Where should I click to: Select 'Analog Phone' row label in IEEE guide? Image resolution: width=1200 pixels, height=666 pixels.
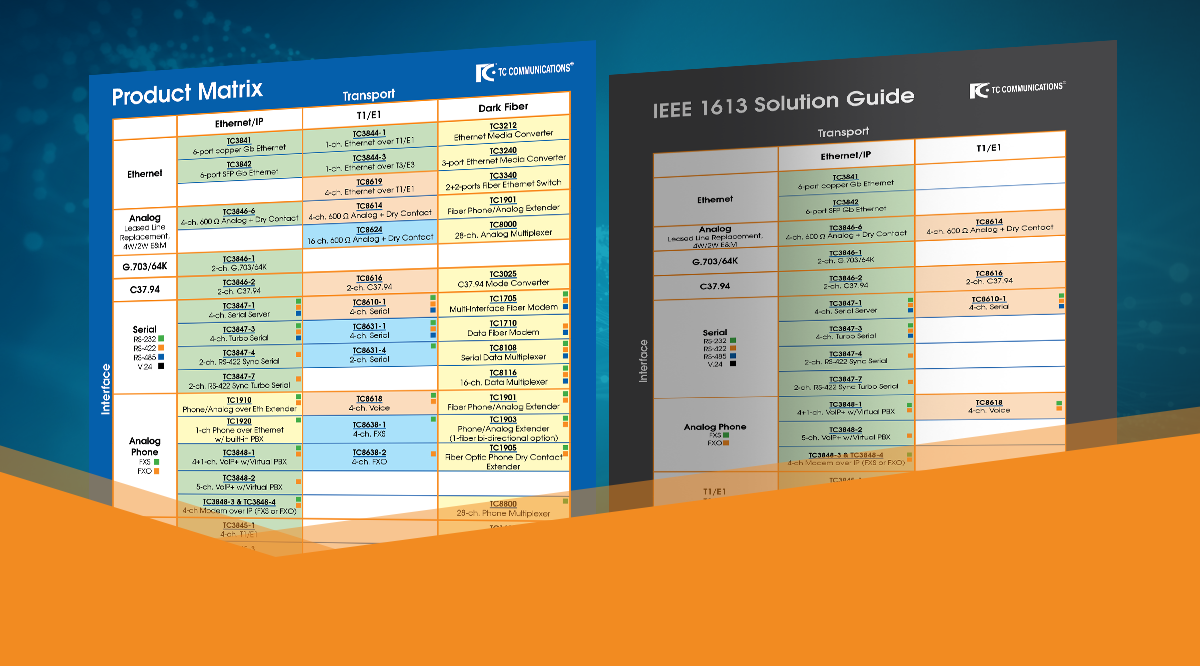tap(715, 427)
